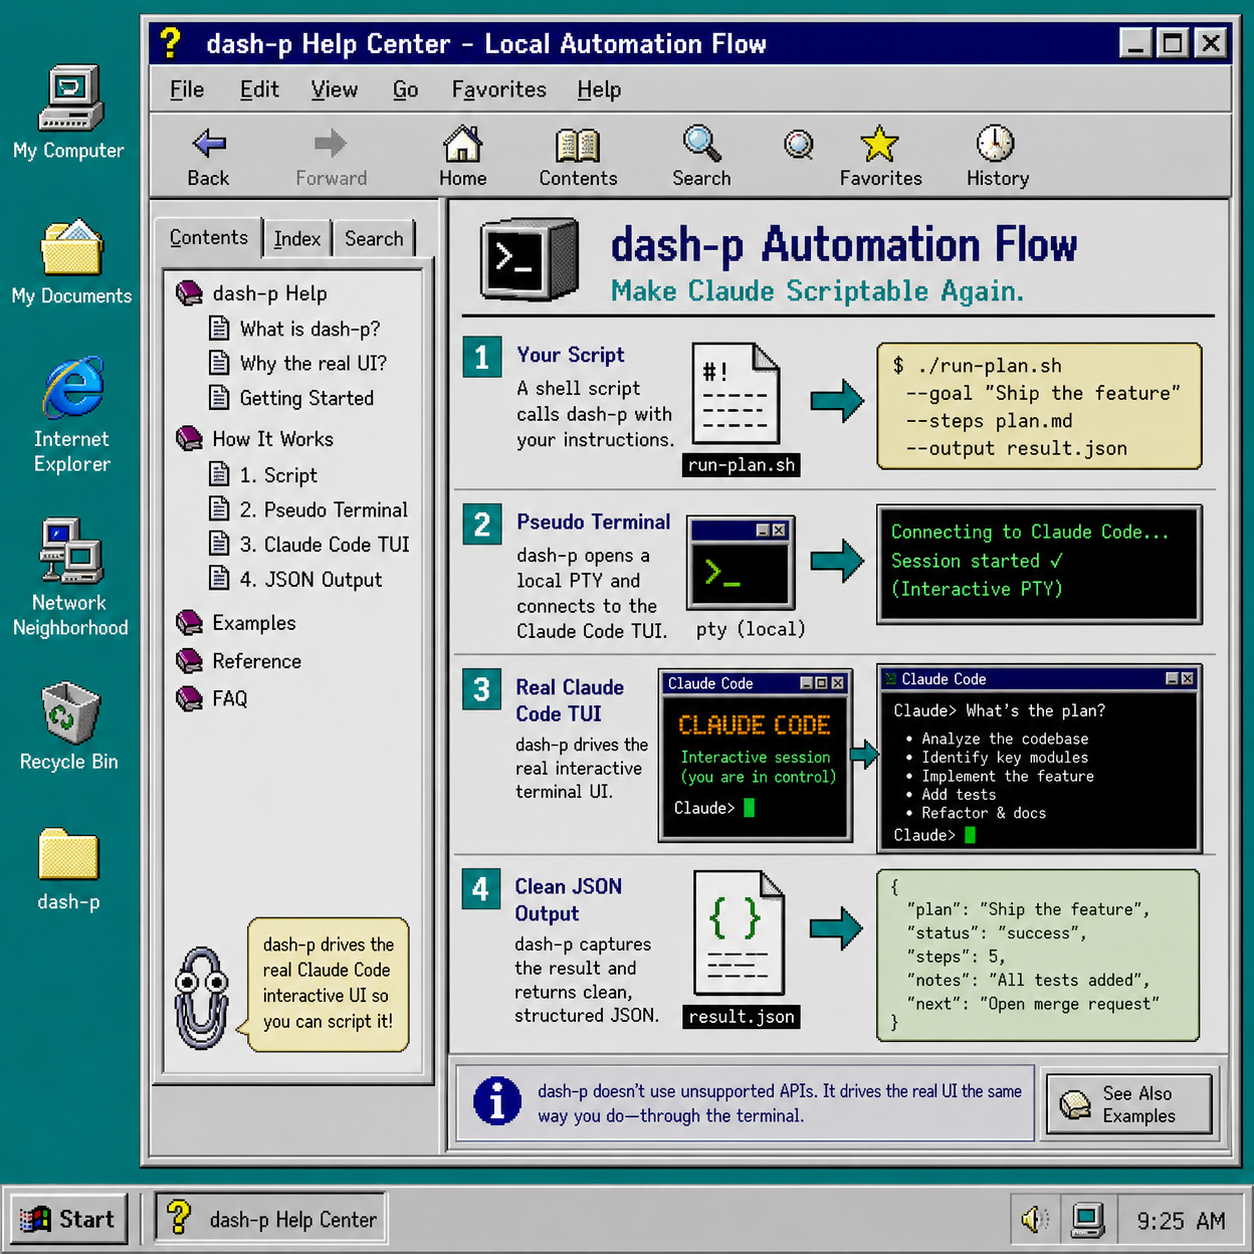Switch to the Index tab
1254x1254 pixels.
[x=297, y=238]
